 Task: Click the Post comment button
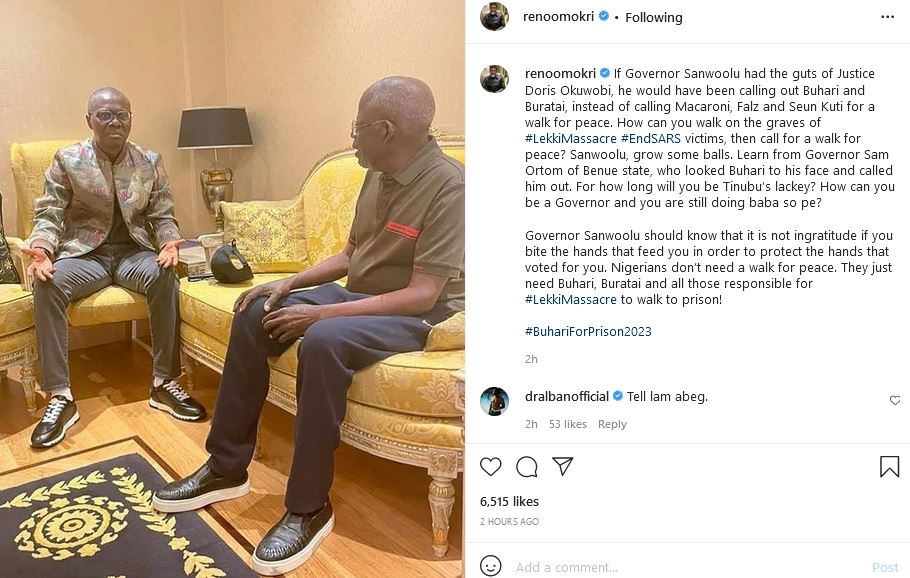pos(885,568)
